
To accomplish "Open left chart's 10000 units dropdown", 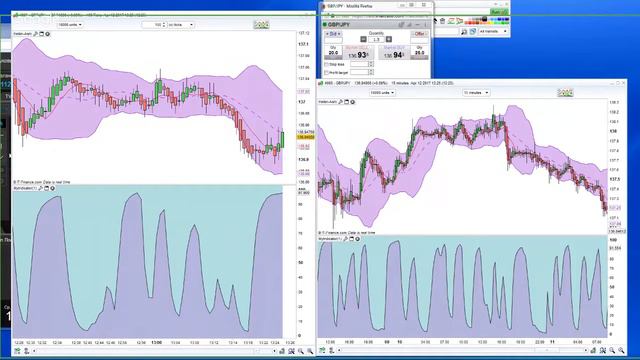I will click(x=70, y=25).
